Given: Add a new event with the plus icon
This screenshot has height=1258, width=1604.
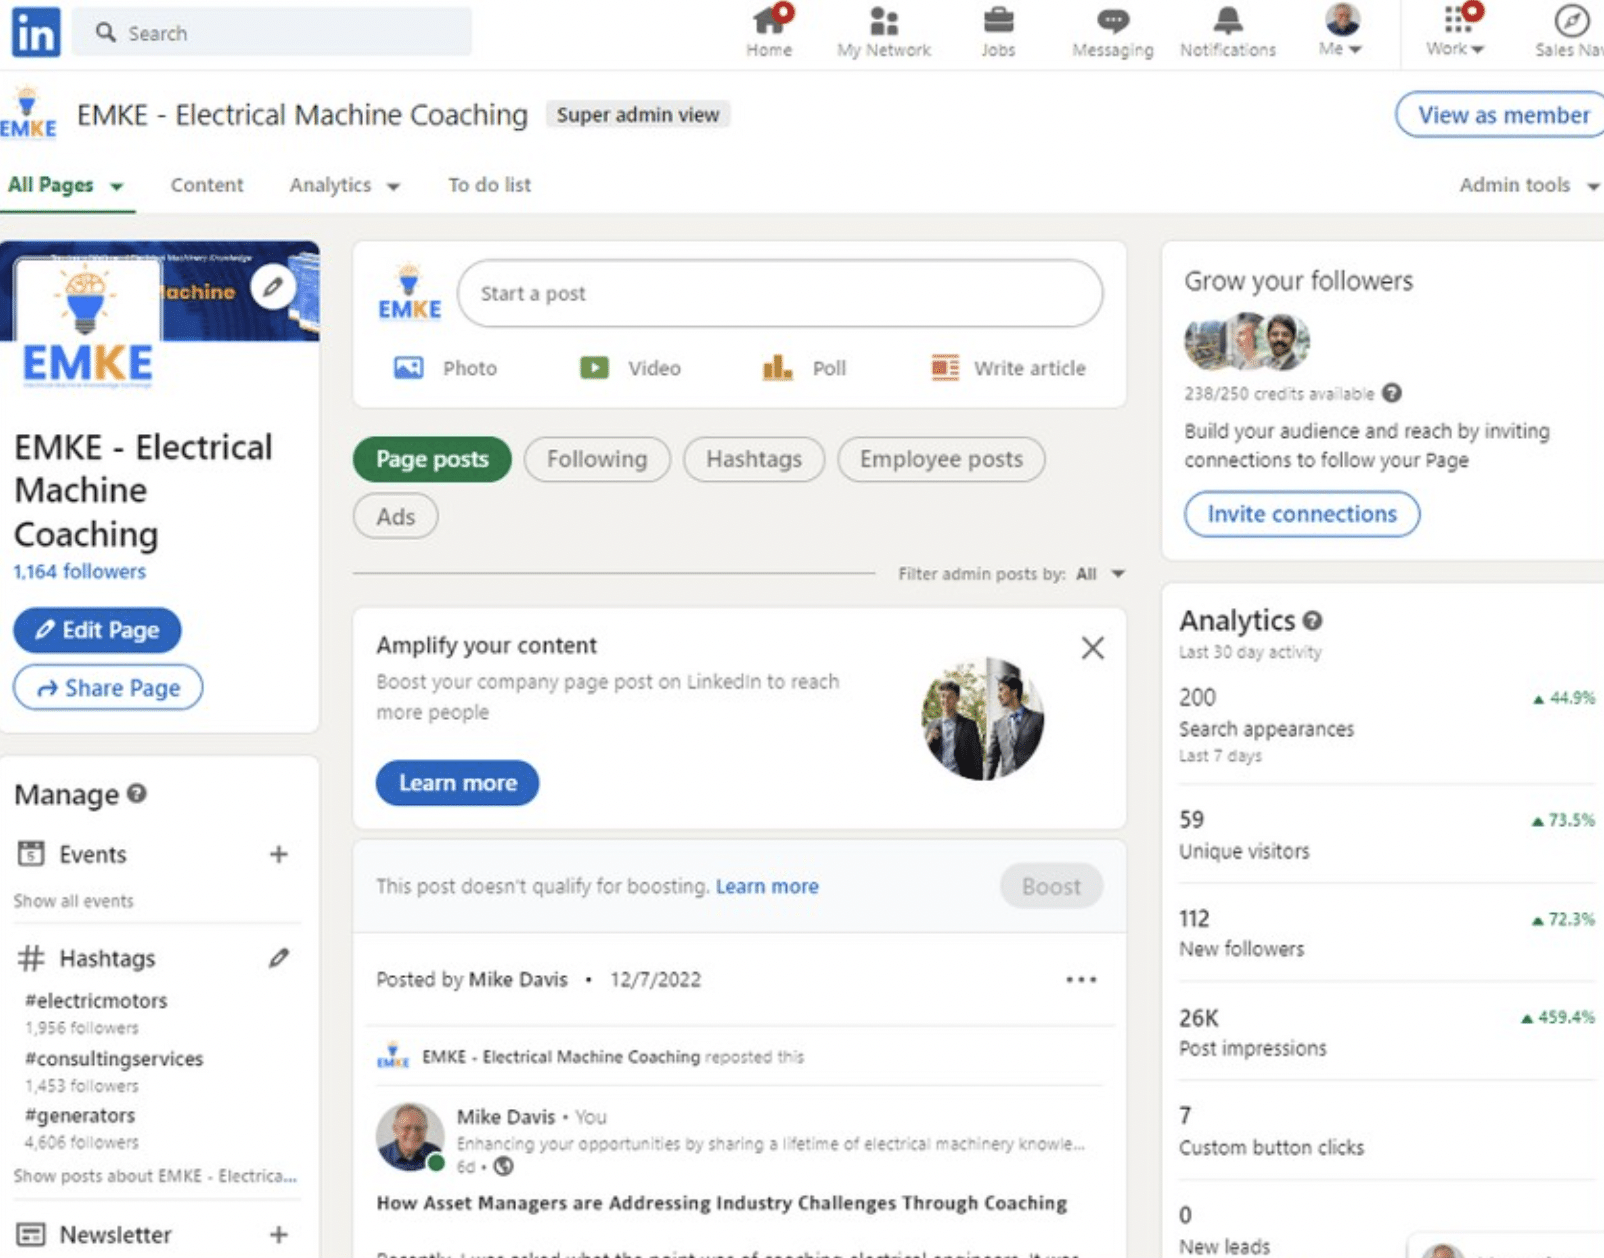Looking at the screenshot, I should [279, 854].
